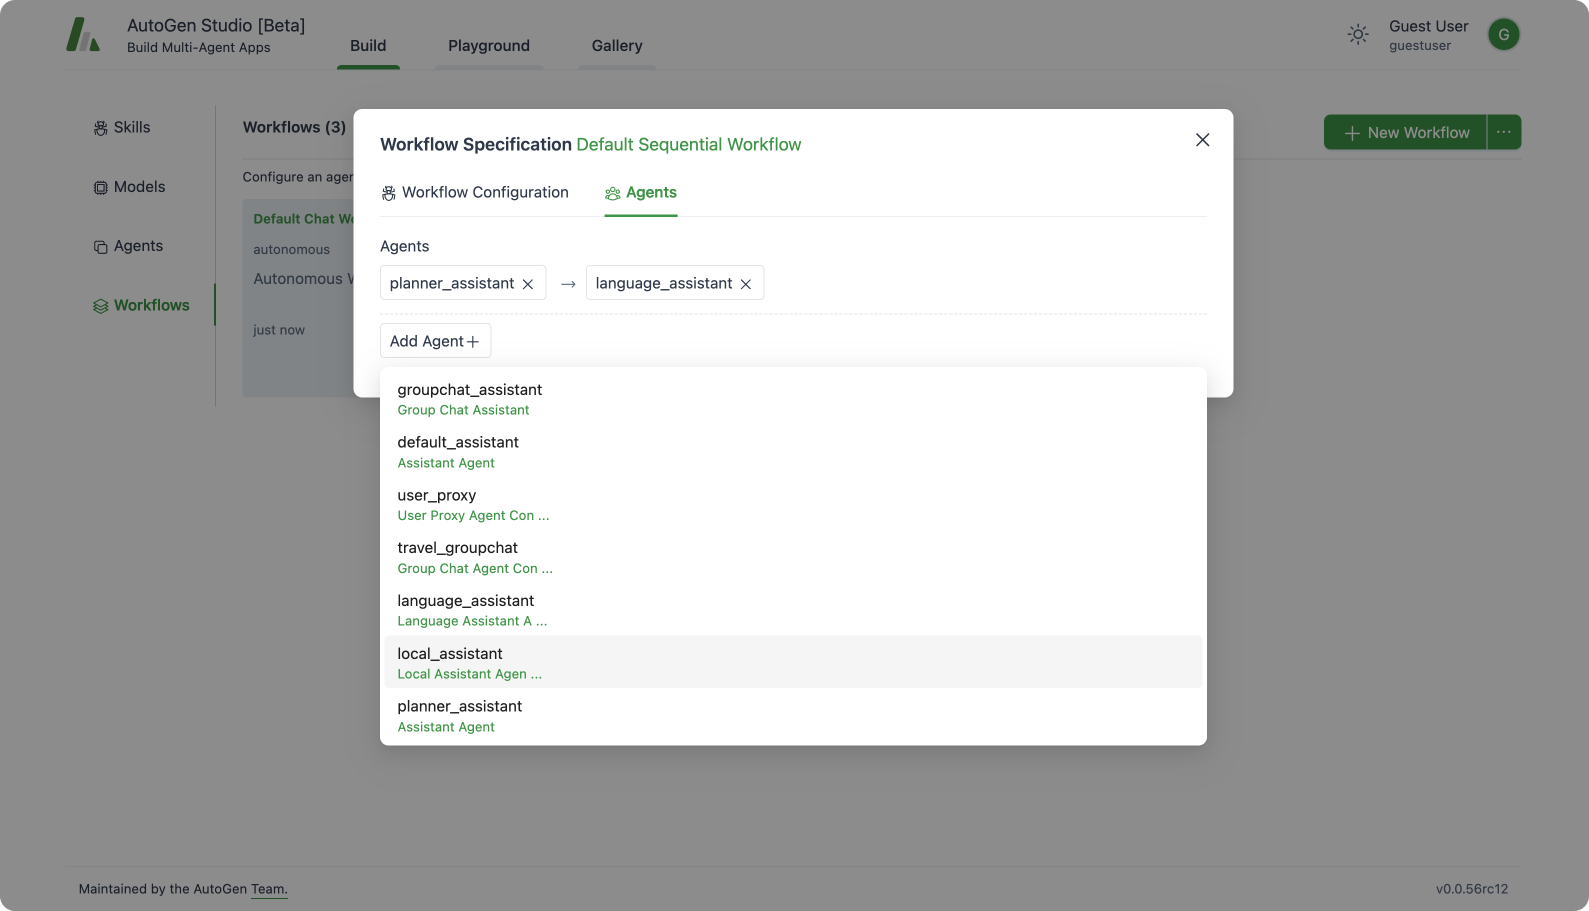
Task: Open the Build tab
Action: (368, 46)
